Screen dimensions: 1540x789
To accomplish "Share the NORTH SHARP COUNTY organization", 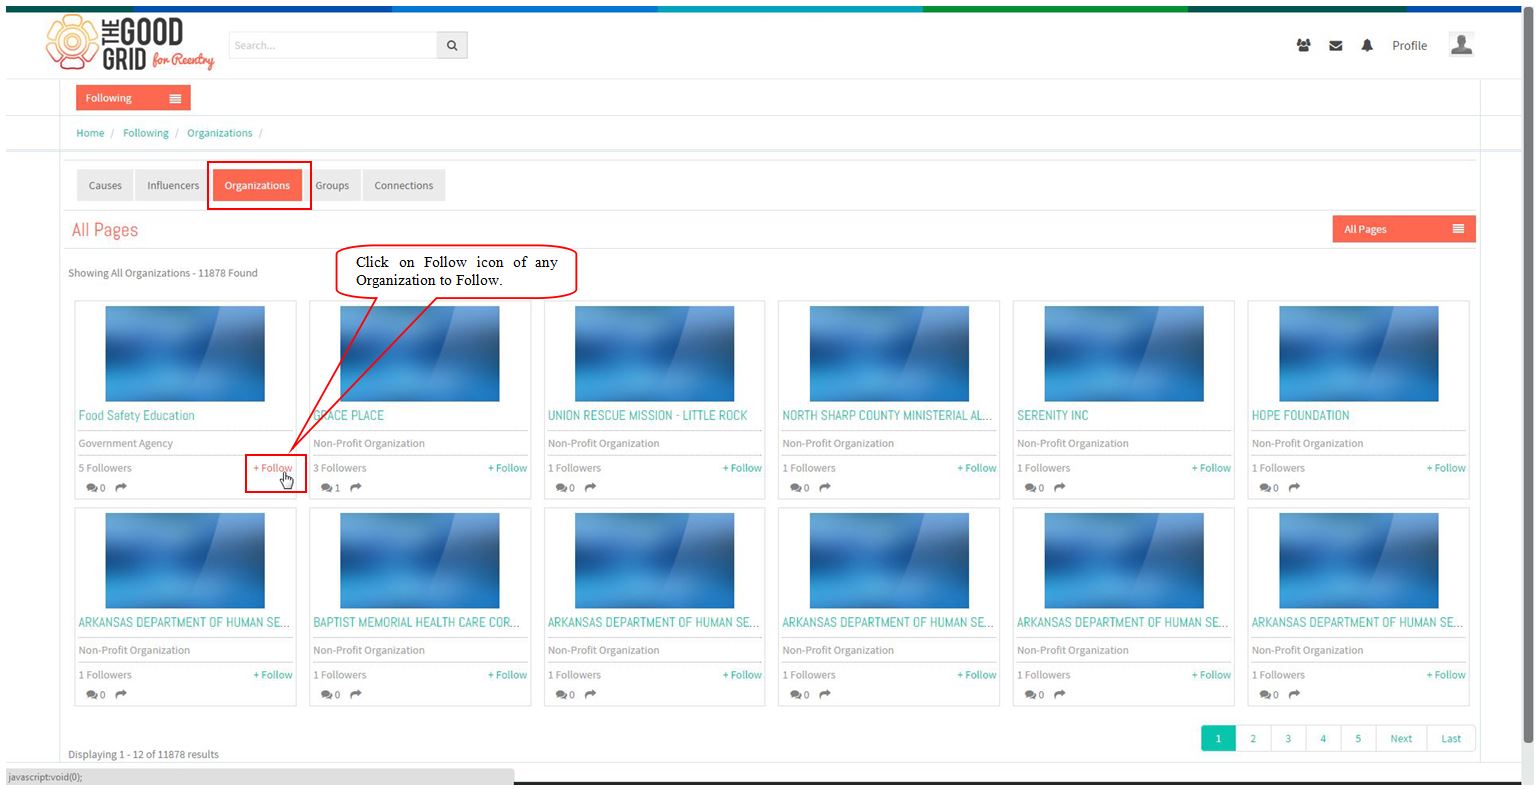I will coord(825,487).
